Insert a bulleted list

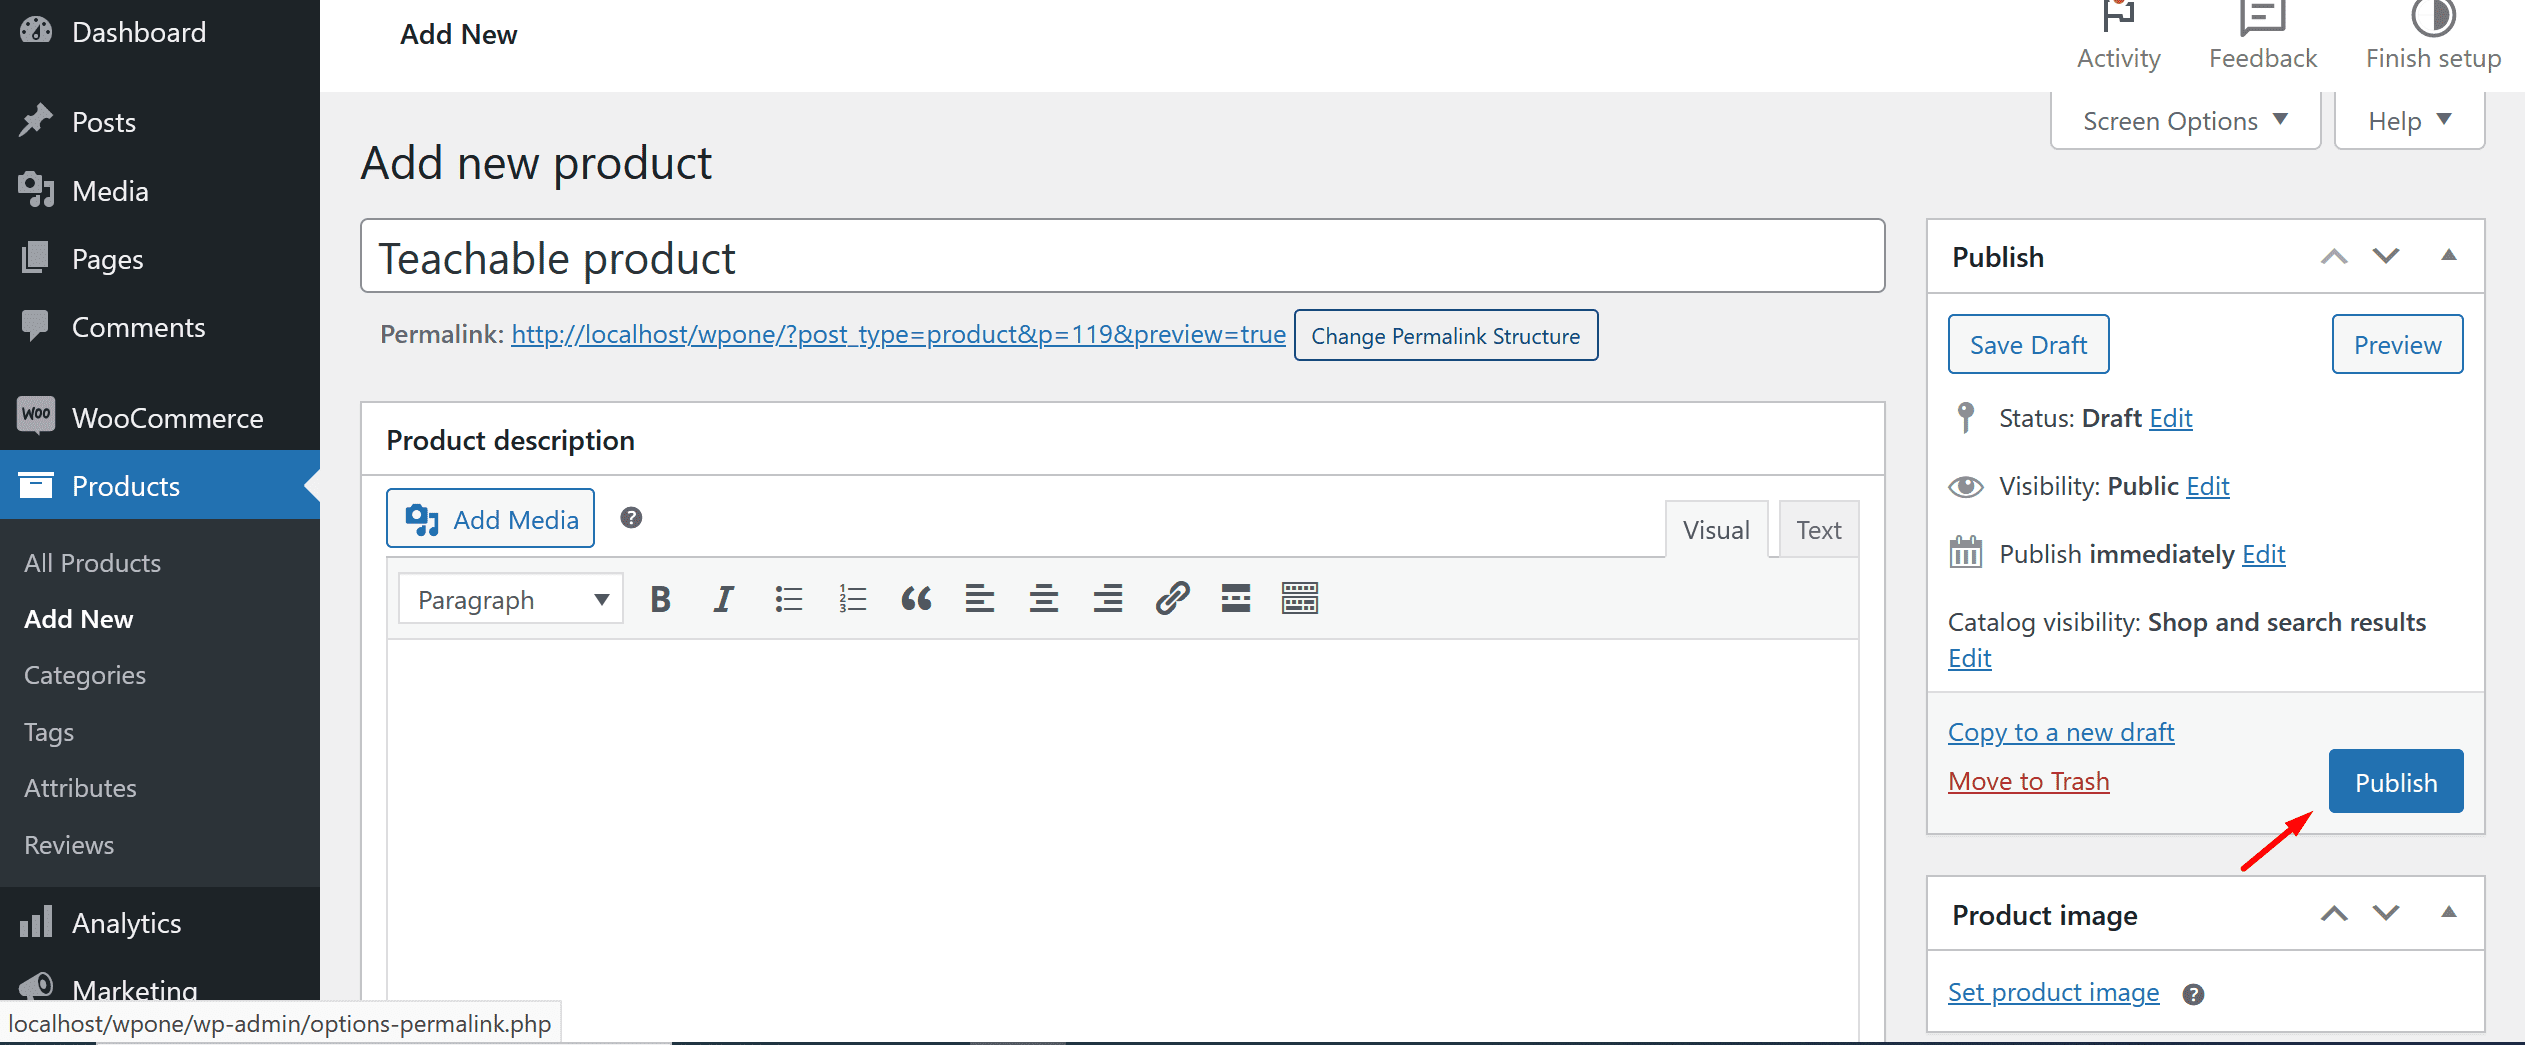tap(788, 599)
